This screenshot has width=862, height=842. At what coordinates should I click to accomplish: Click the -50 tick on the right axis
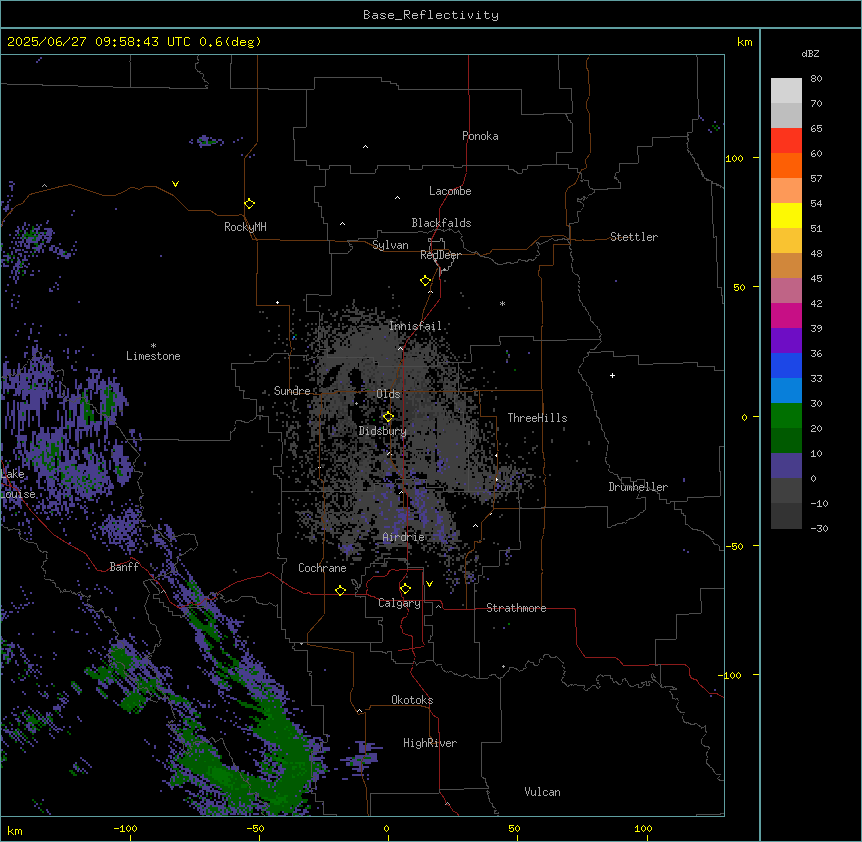[734, 546]
